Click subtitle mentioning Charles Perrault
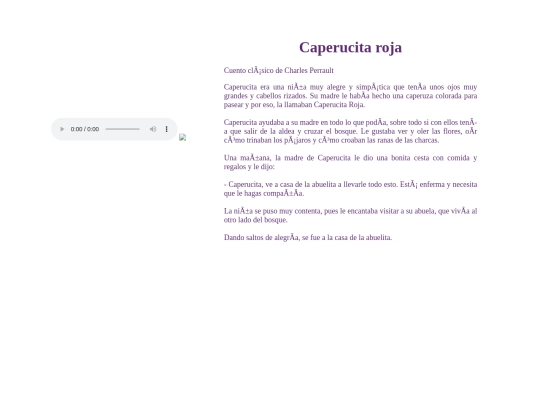540x405 pixels. point(279,71)
